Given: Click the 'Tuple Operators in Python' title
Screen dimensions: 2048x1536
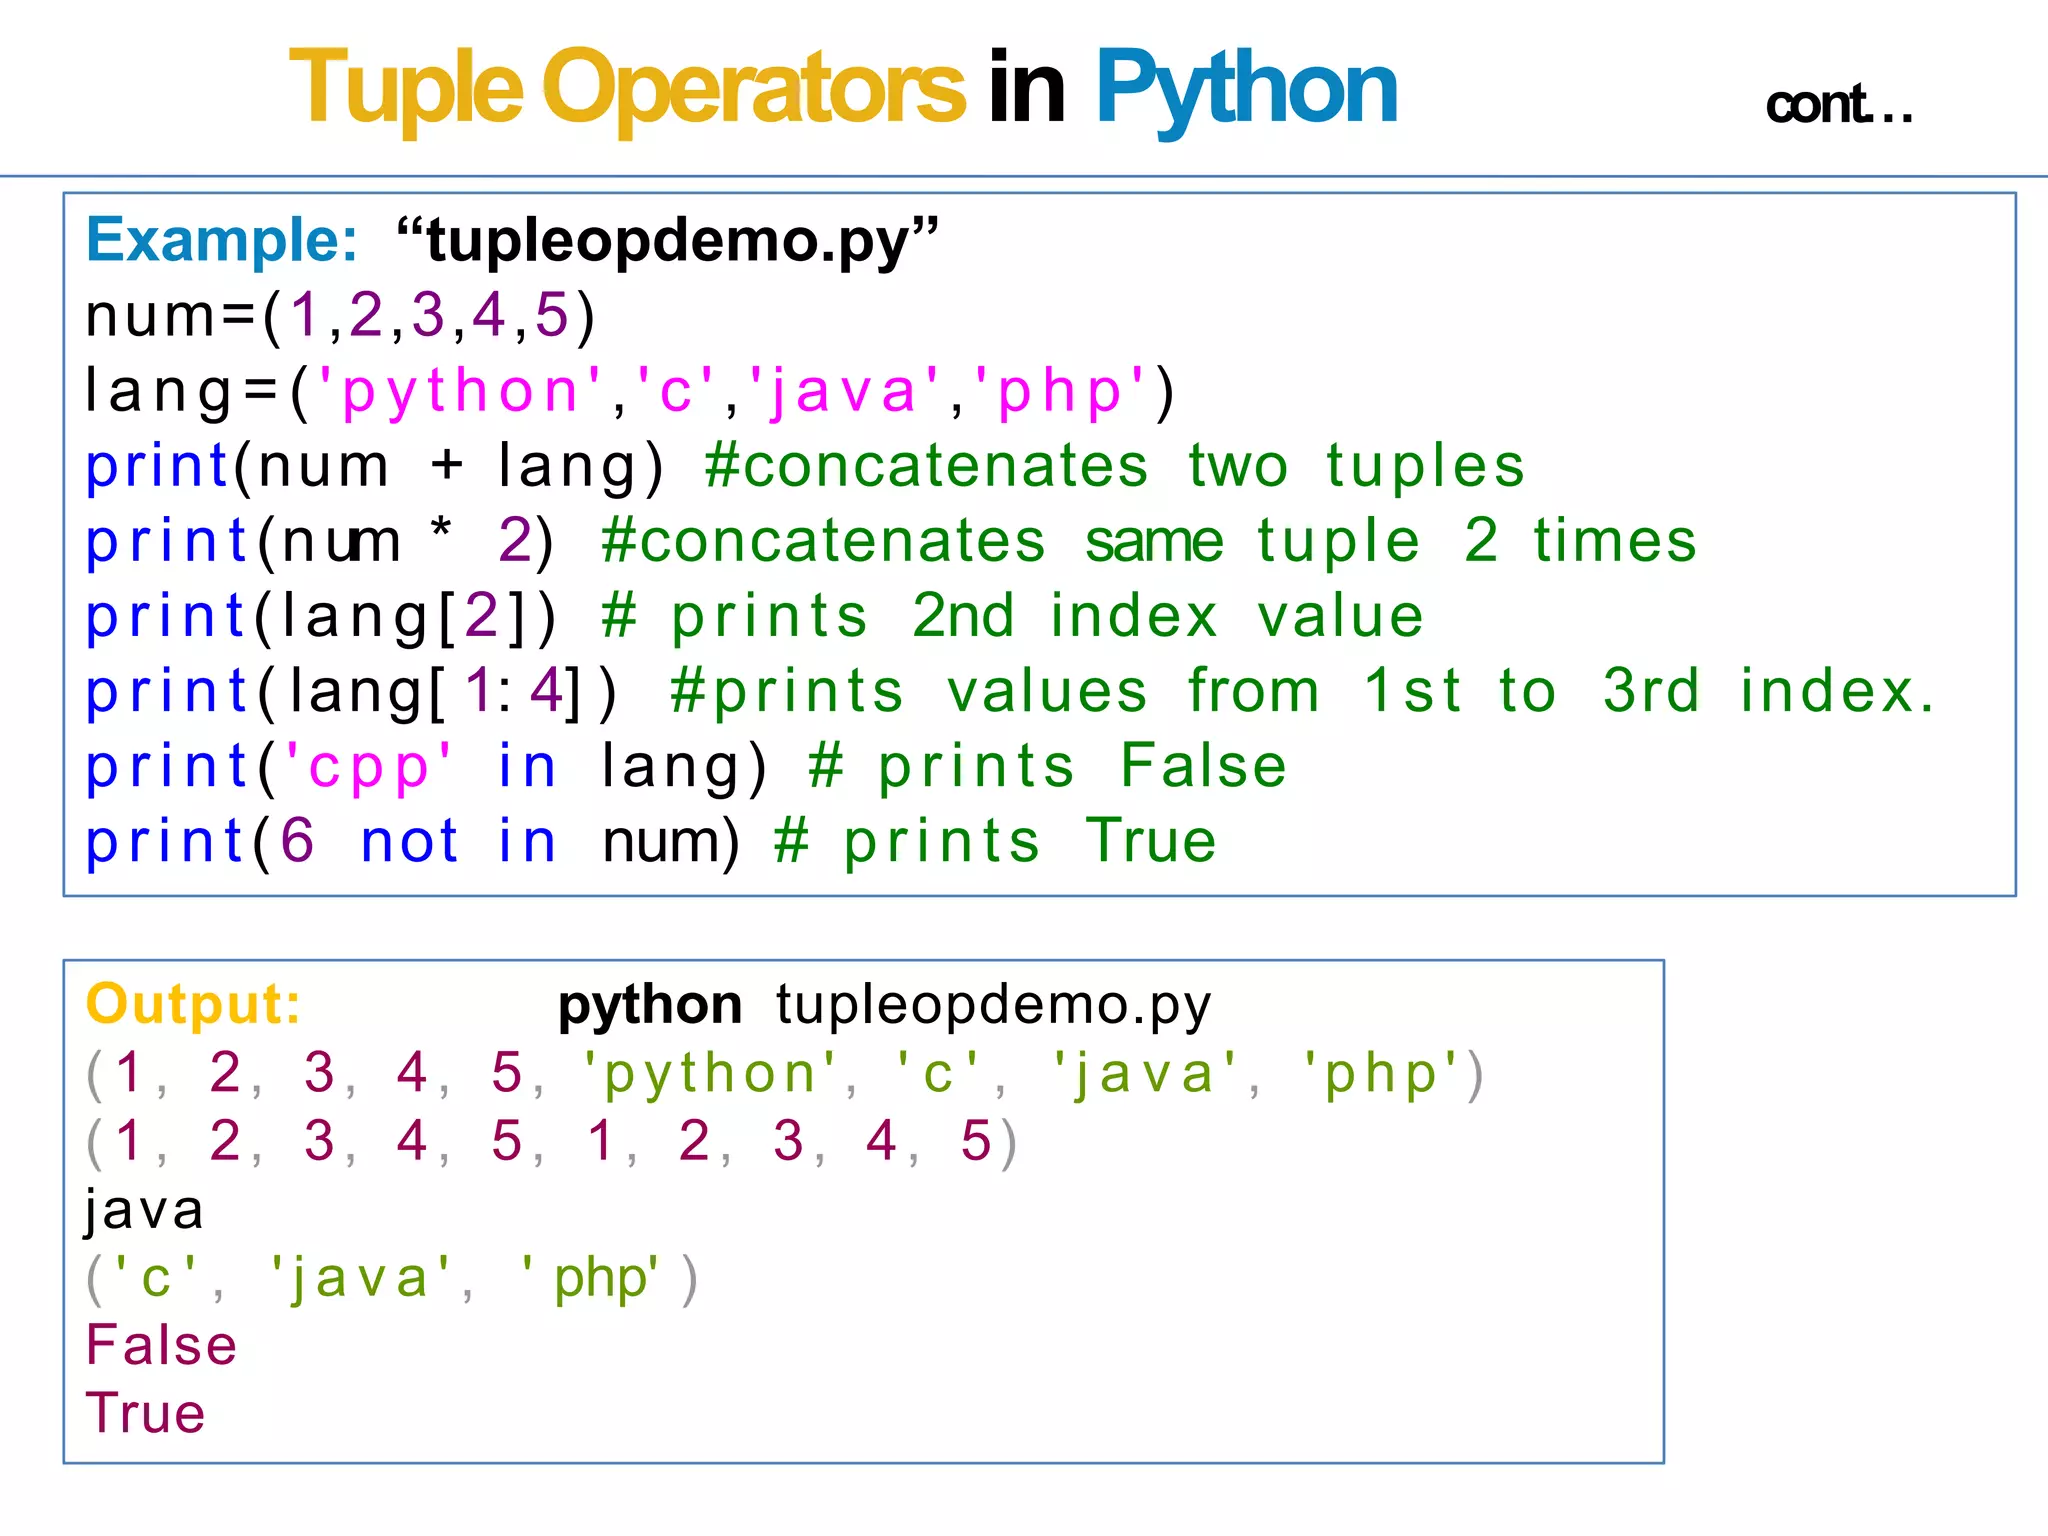Looking at the screenshot, I should (x=843, y=90).
